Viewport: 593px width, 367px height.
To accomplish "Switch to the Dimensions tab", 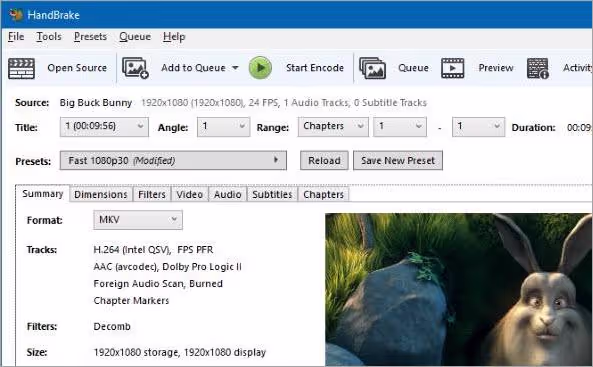I will (x=101, y=194).
